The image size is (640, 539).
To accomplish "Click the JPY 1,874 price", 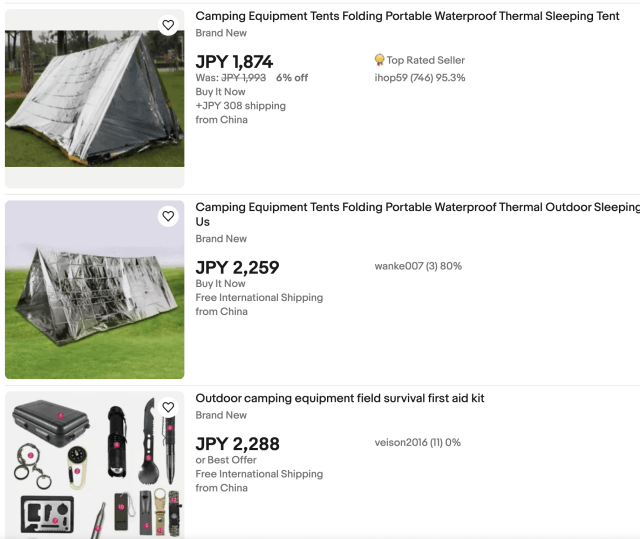I will click(234, 61).
